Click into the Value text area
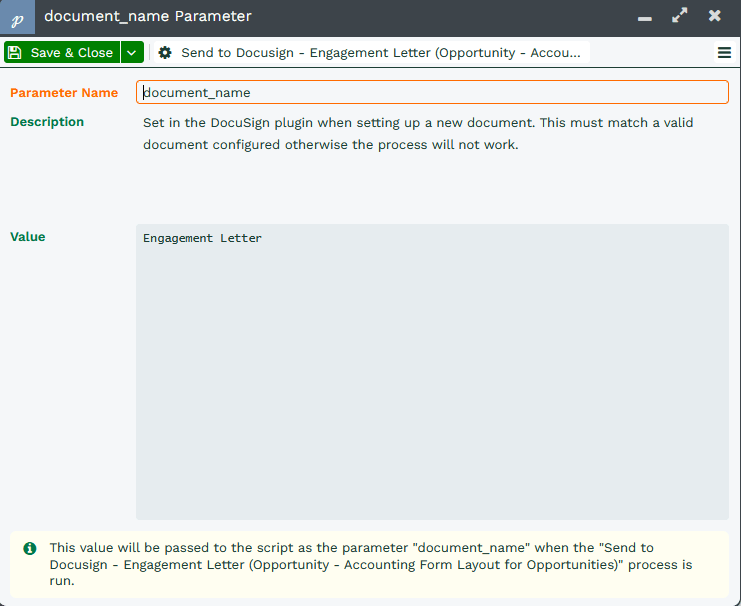The height and width of the screenshot is (606, 741). [432, 372]
